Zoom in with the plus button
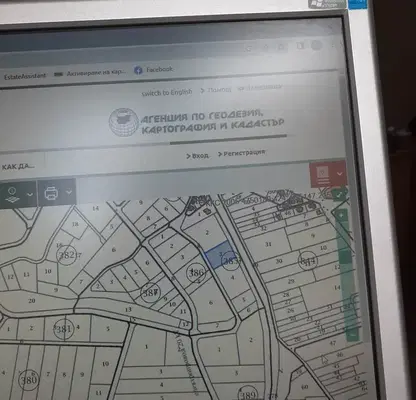The image size is (416, 400). coord(341,216)
